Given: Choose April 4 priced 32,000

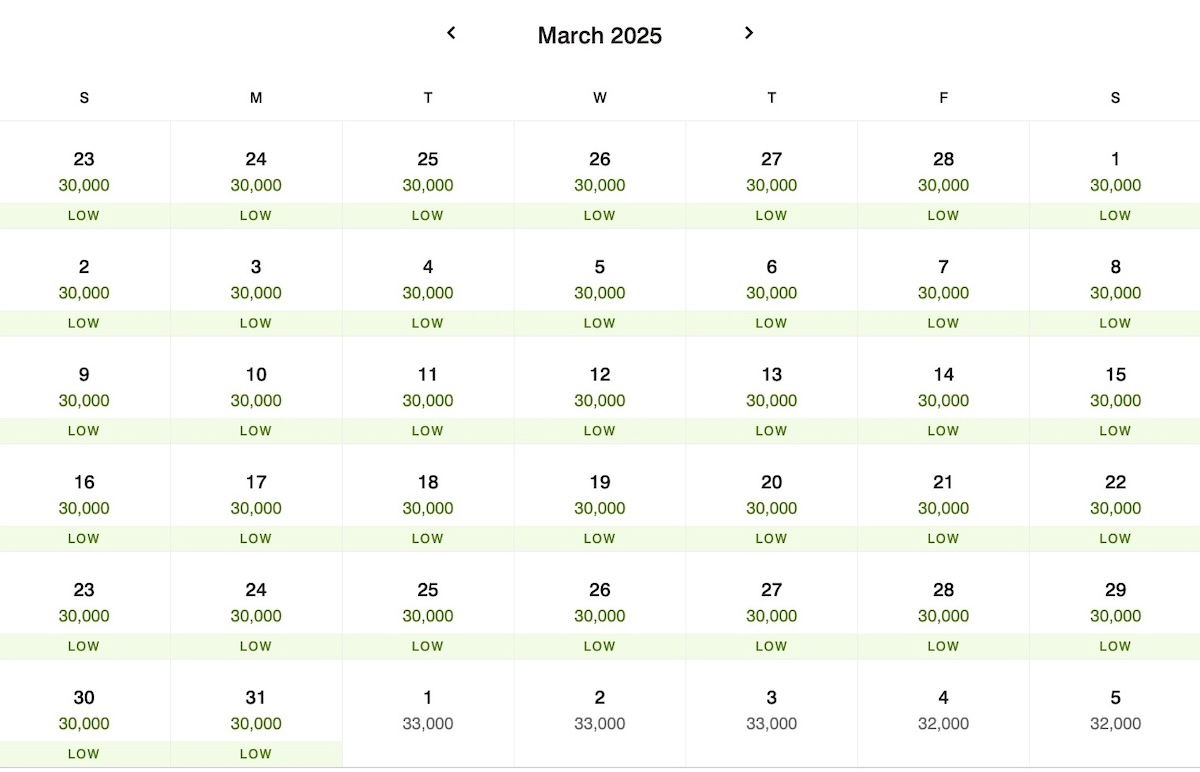Looking at the screenshot, I should click(943, 713).
